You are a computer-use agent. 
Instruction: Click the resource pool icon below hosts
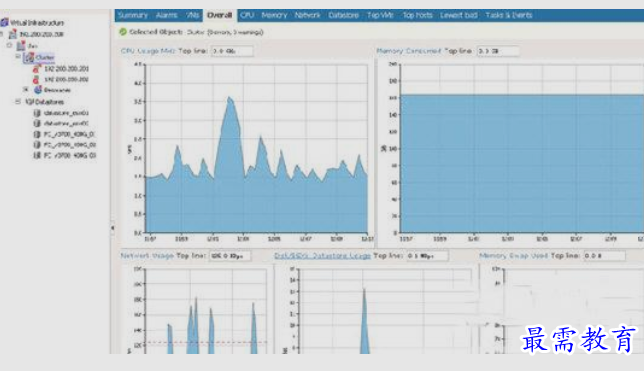click(x=38, y=90)
